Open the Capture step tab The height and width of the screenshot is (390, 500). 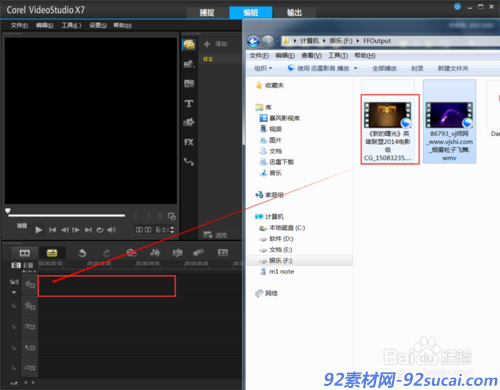tap(207, 13)
